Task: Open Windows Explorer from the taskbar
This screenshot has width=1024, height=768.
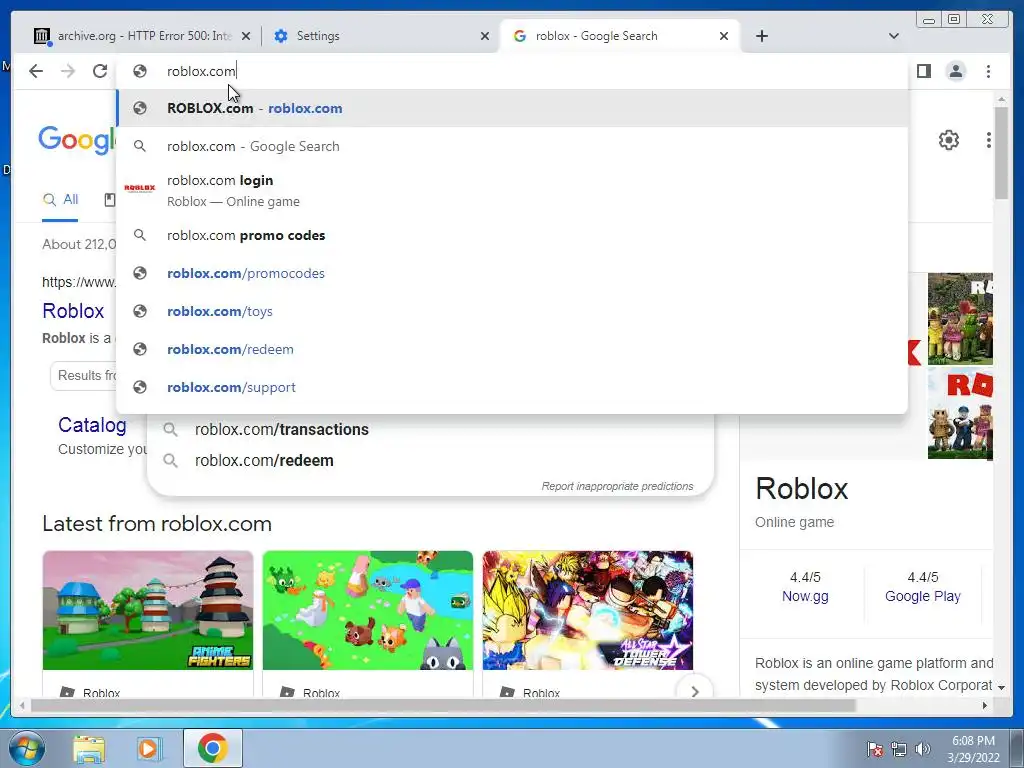Action: click(x=88, y=748)
